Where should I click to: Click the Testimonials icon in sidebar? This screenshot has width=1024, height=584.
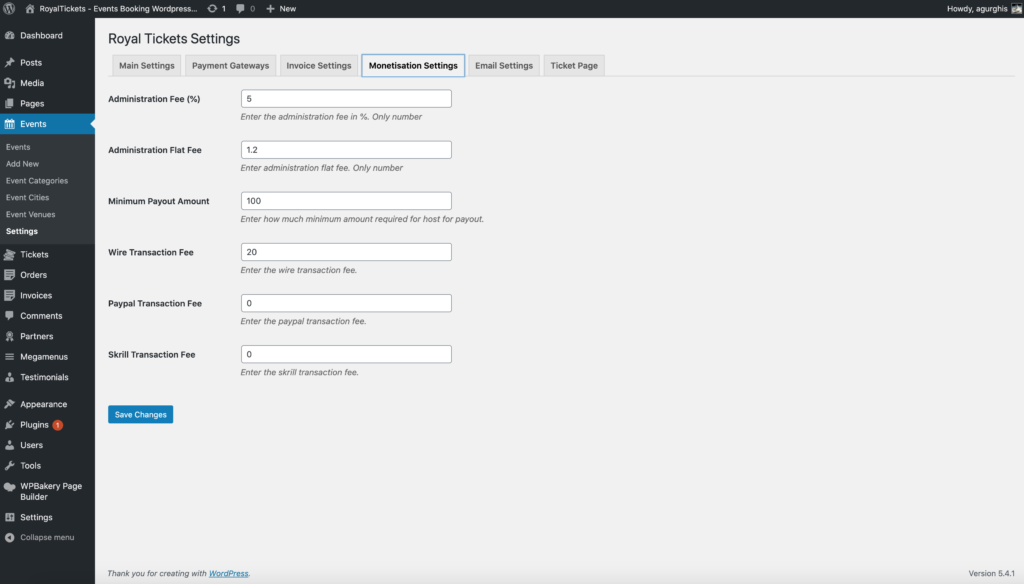(10, 377)
